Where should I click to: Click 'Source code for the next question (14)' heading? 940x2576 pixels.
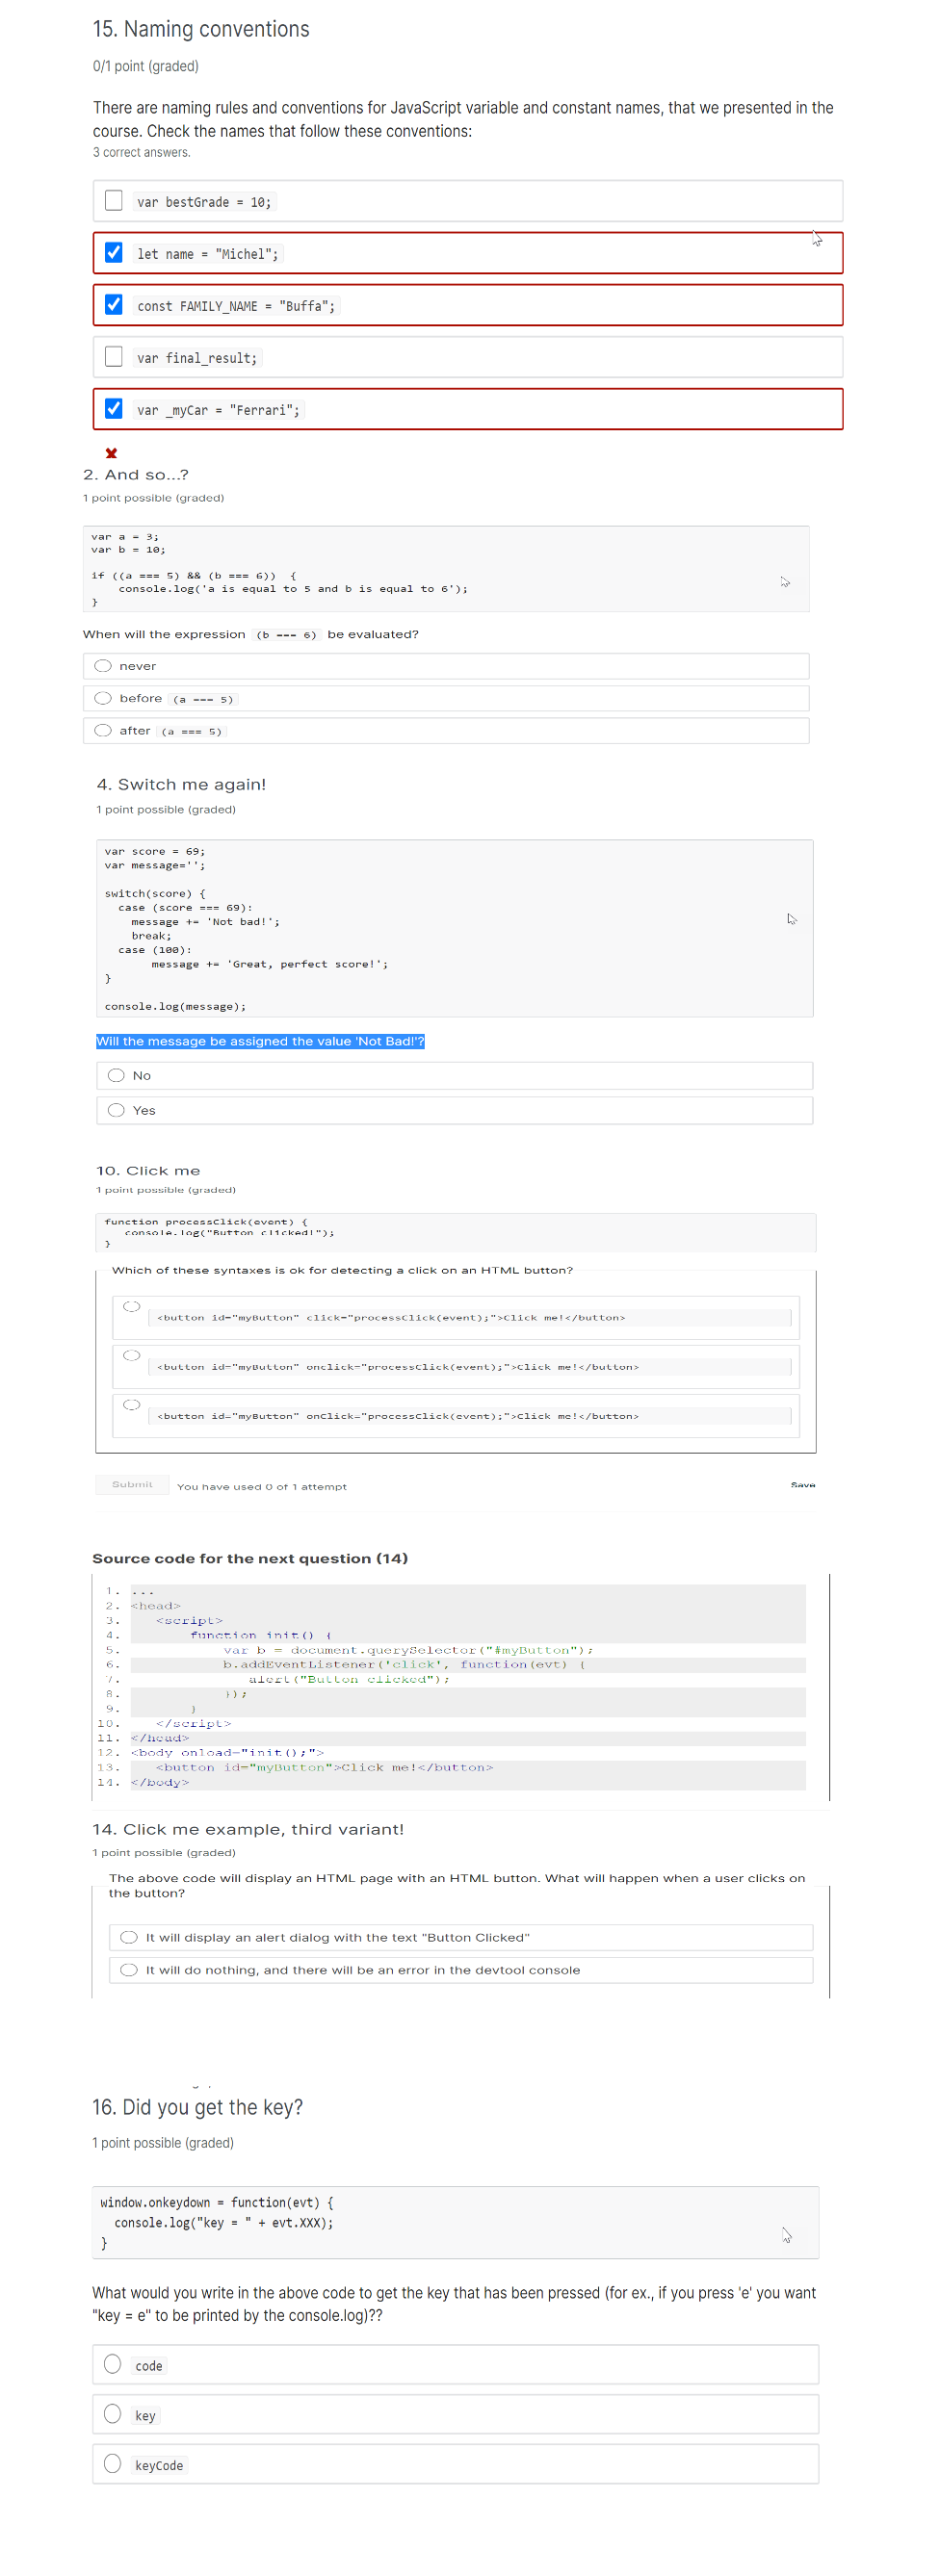pyautogui.click(x=250, y=1560)
